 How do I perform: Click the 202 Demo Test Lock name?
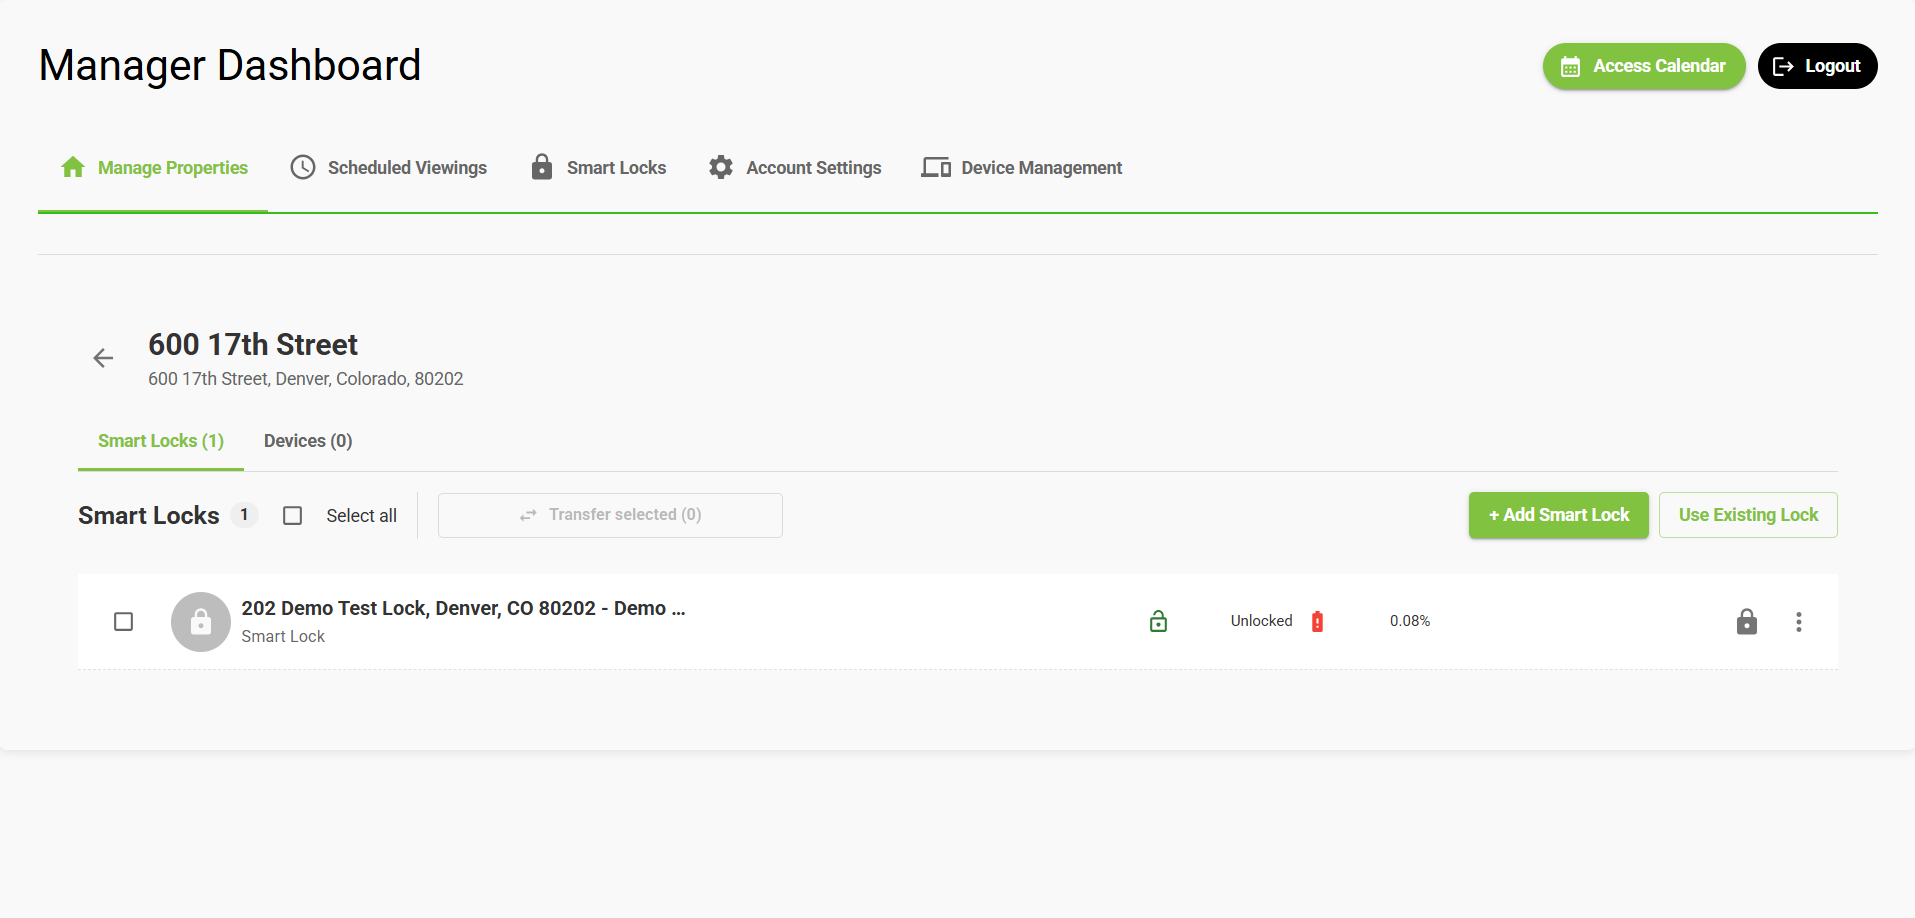[x=463, y=608]
